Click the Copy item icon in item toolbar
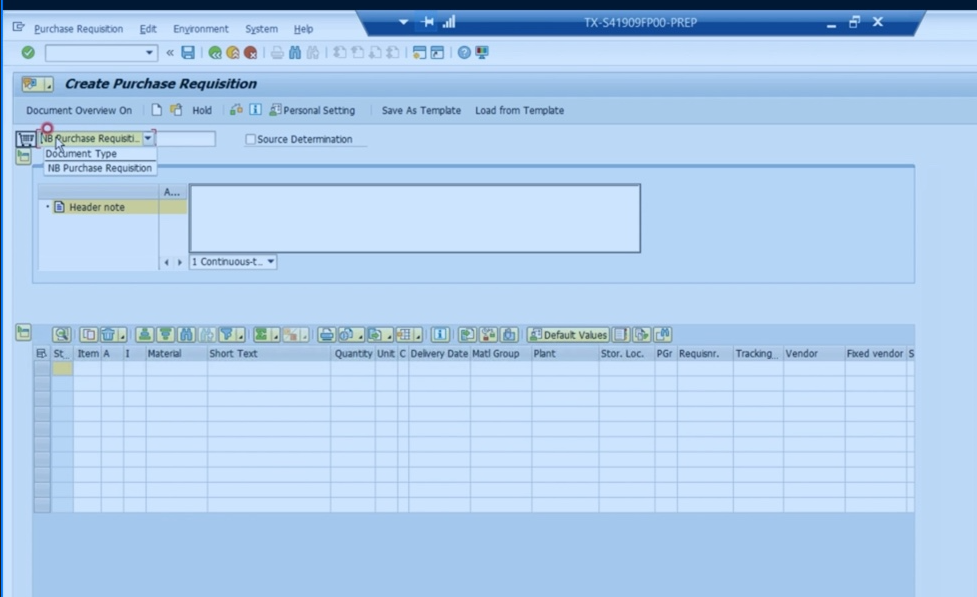The width and height of the screenshot is (977, 597). click(88, 335)
